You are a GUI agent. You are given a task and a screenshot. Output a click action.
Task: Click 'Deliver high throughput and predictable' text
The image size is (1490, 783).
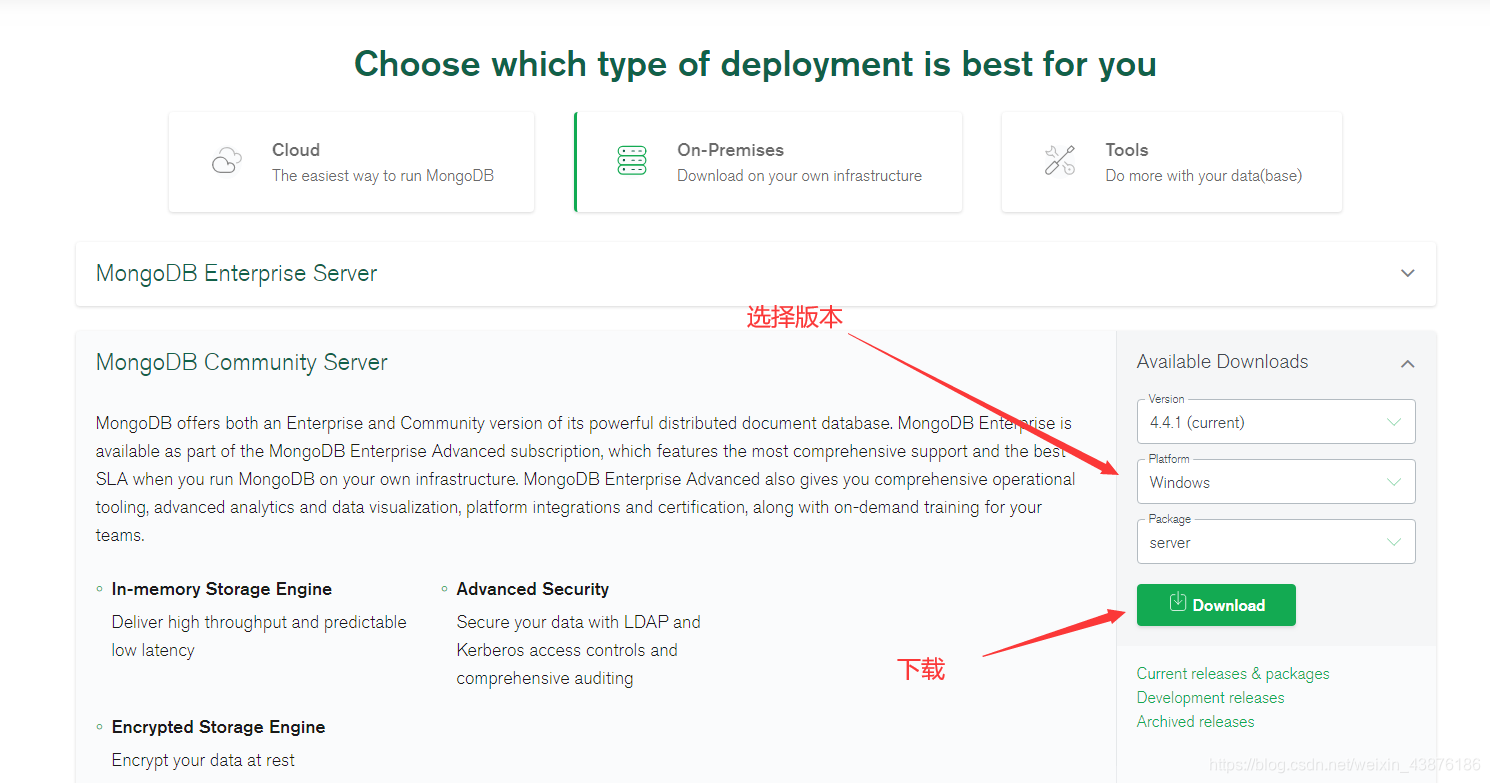[259, 622]
